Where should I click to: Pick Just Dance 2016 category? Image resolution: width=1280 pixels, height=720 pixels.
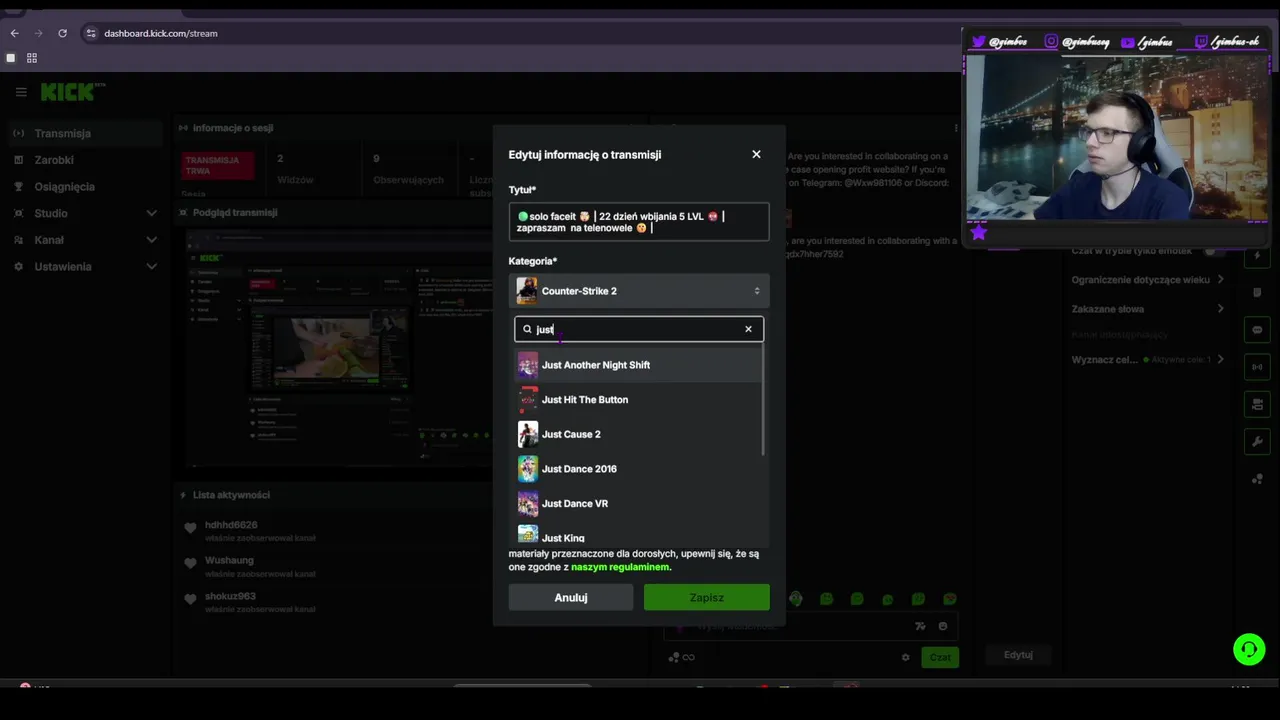point(638,469)
